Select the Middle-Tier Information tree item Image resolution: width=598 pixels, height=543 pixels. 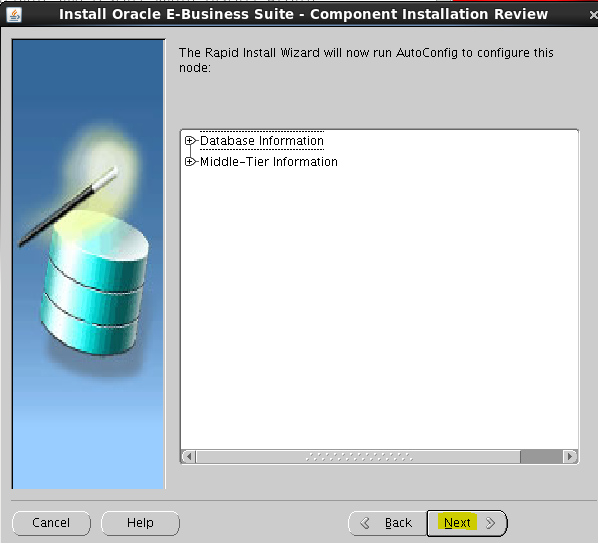(268, 162)
